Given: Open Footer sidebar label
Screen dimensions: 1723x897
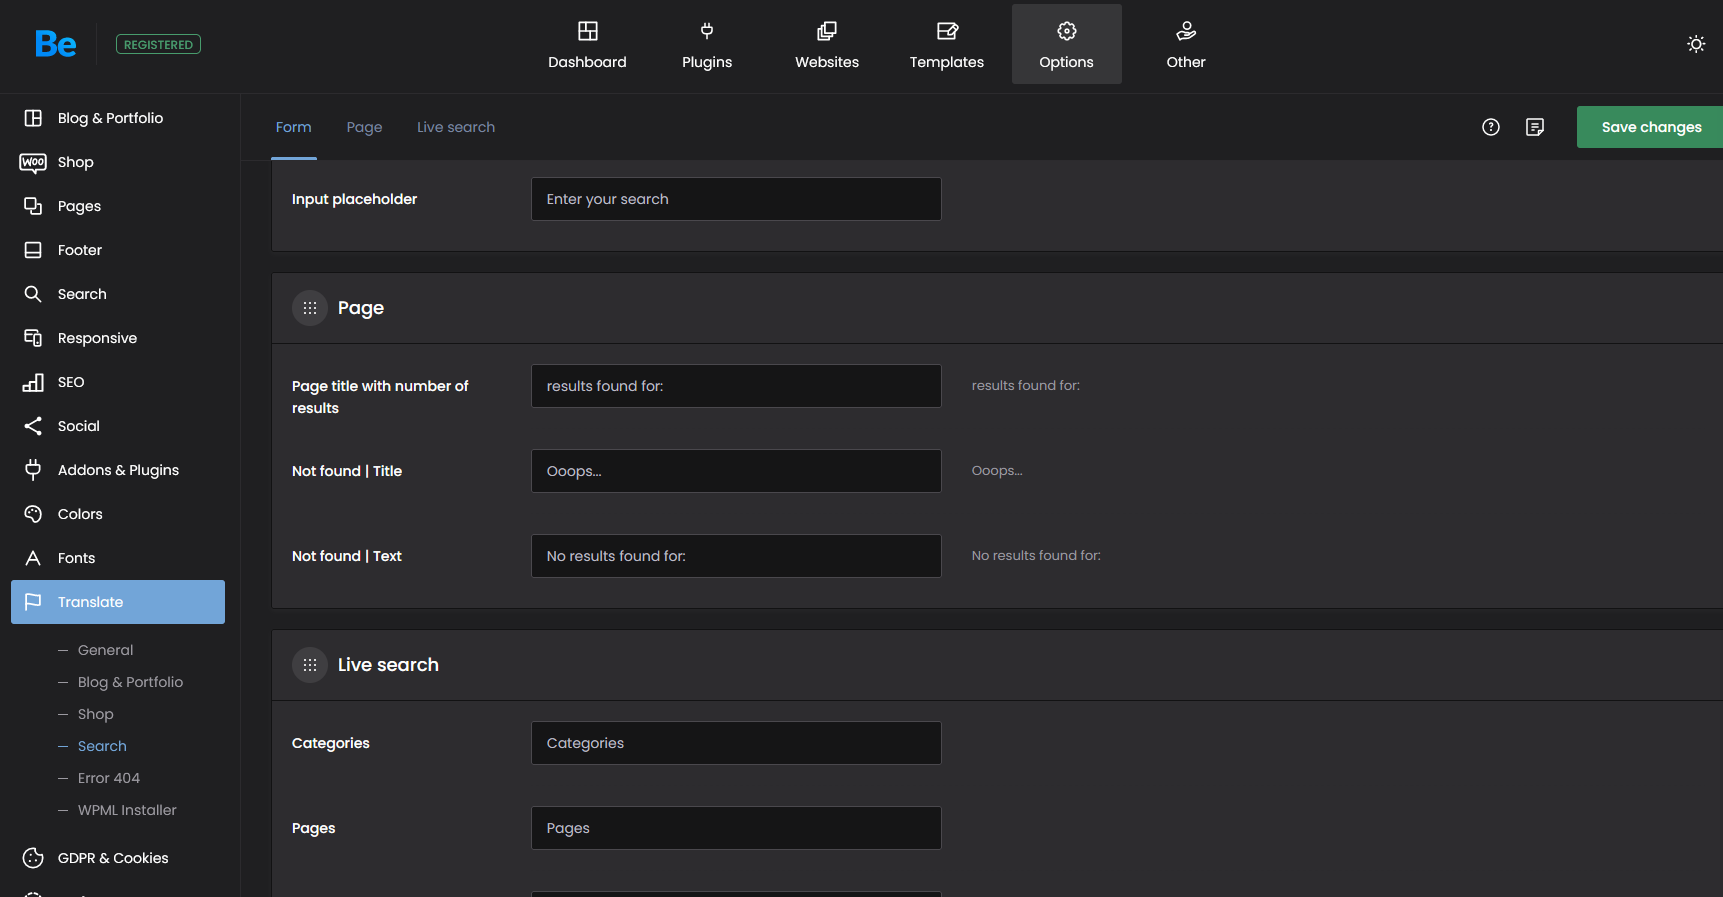Looking at the screenshot, I should 80,250.
